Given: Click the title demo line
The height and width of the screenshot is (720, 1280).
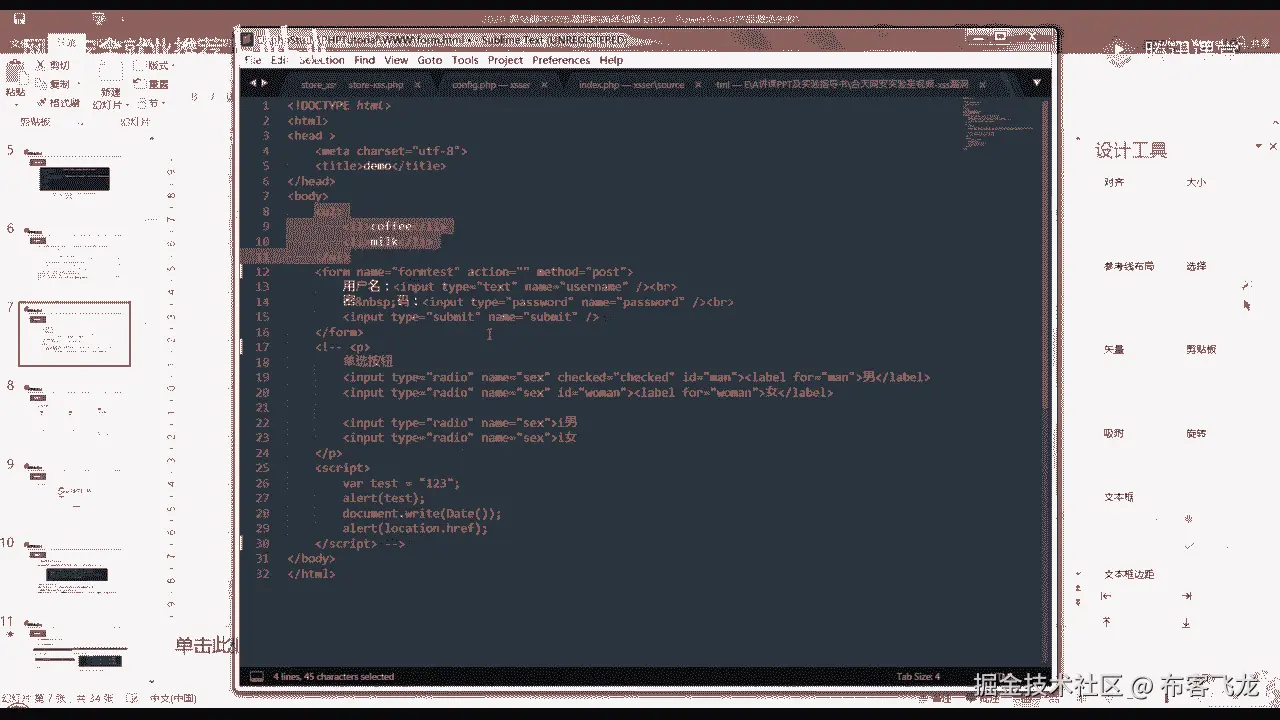Looking at the screenshot, I should click(380, 166).
